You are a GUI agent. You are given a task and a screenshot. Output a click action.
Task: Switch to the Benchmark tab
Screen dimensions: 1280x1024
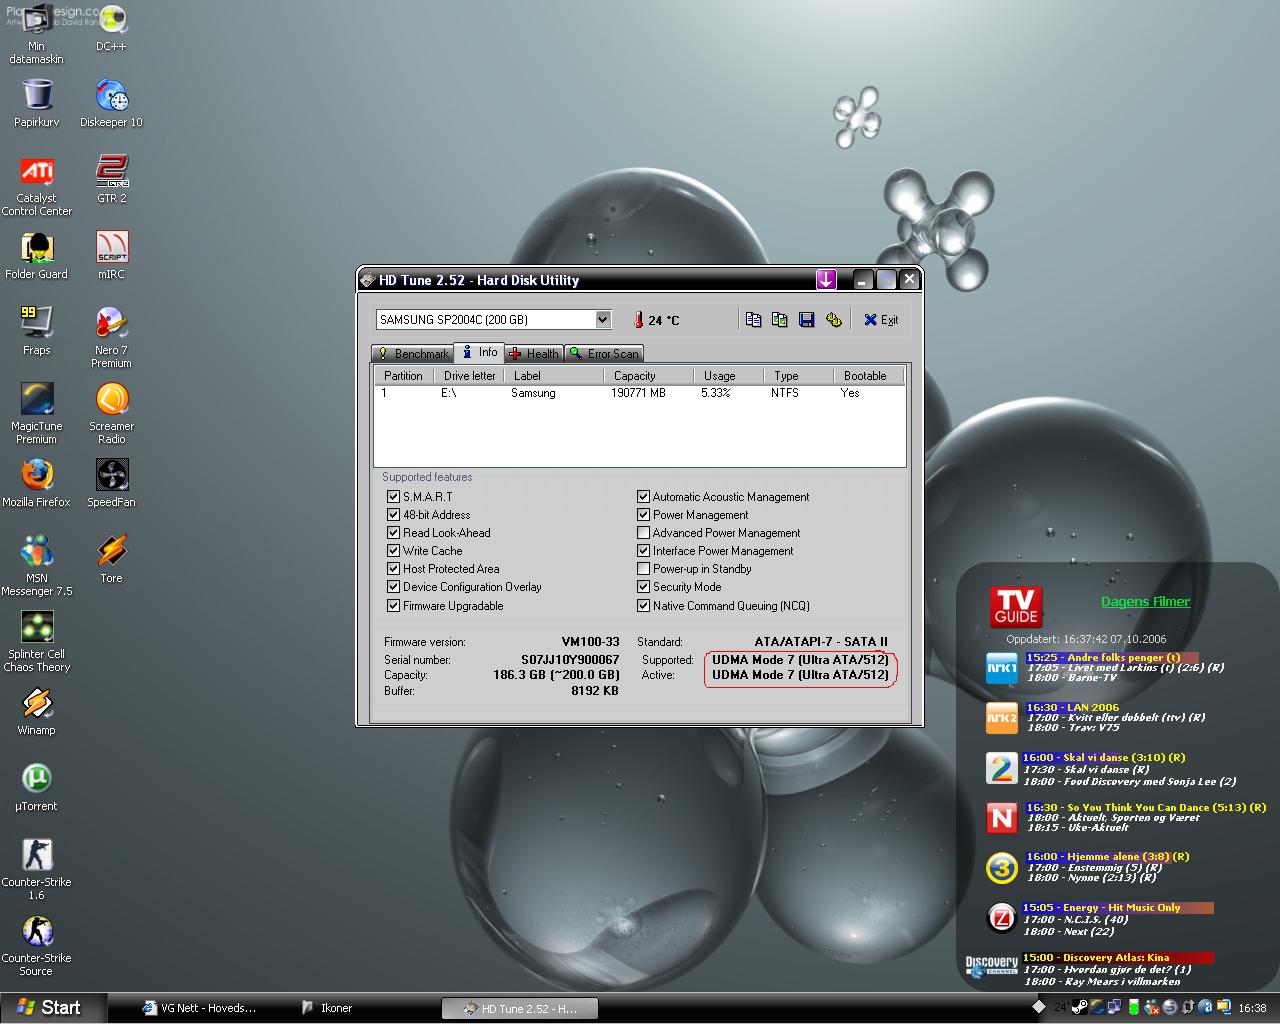point(412,353)
